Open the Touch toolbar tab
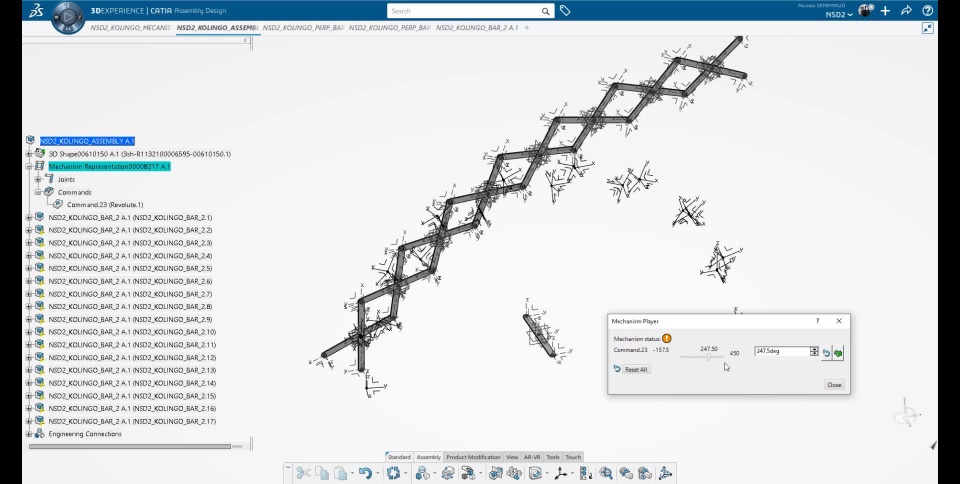The image size is (960, 484). click(573, 457)
